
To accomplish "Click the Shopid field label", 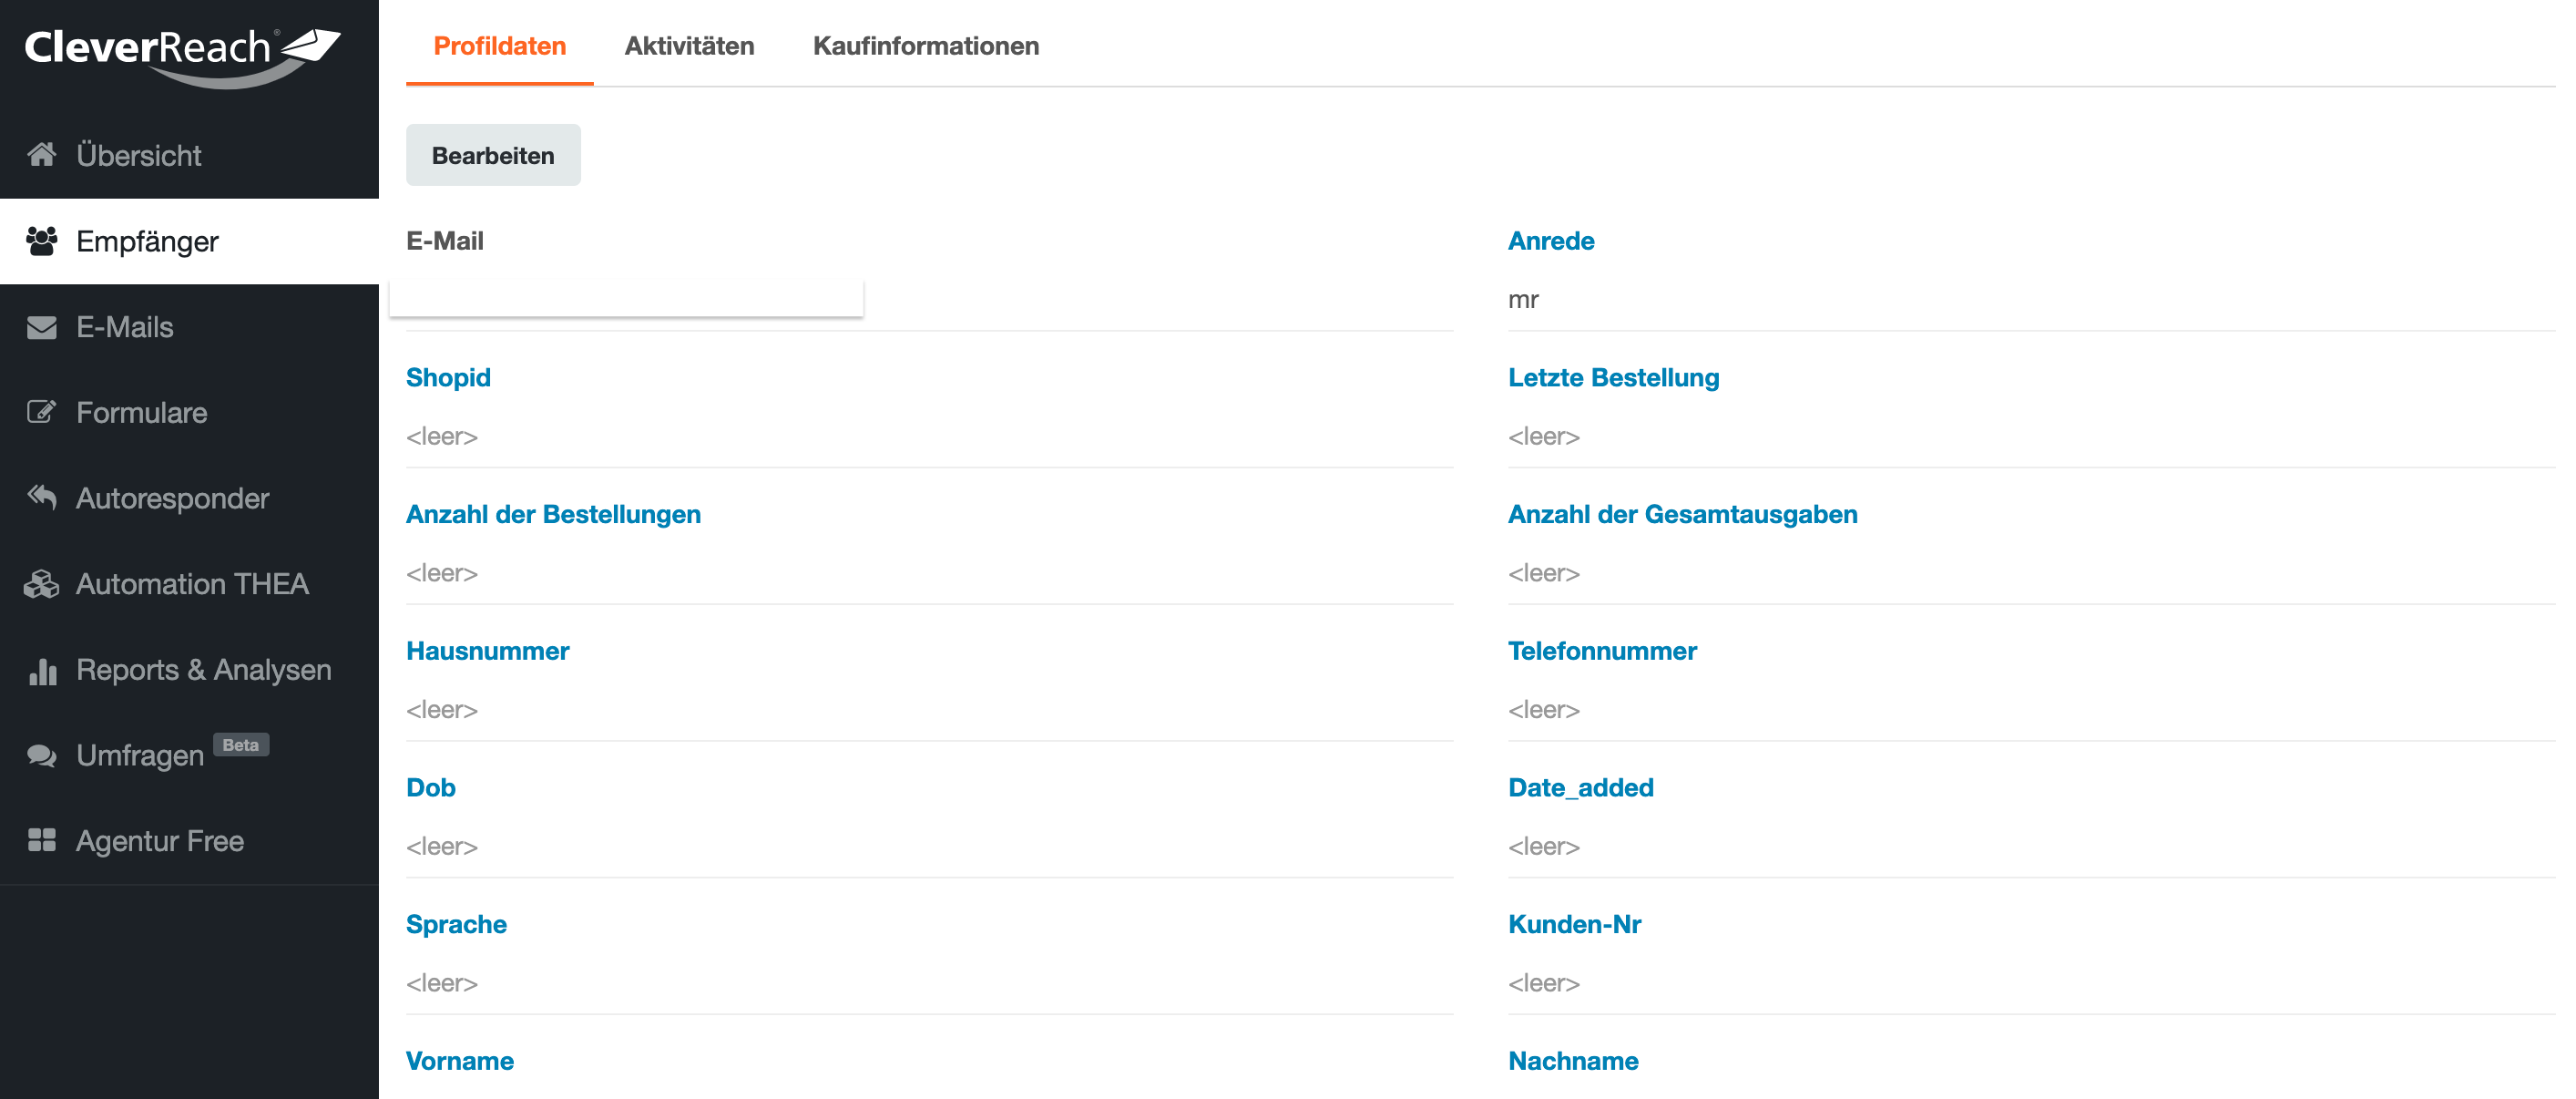I will click(448, 377).
